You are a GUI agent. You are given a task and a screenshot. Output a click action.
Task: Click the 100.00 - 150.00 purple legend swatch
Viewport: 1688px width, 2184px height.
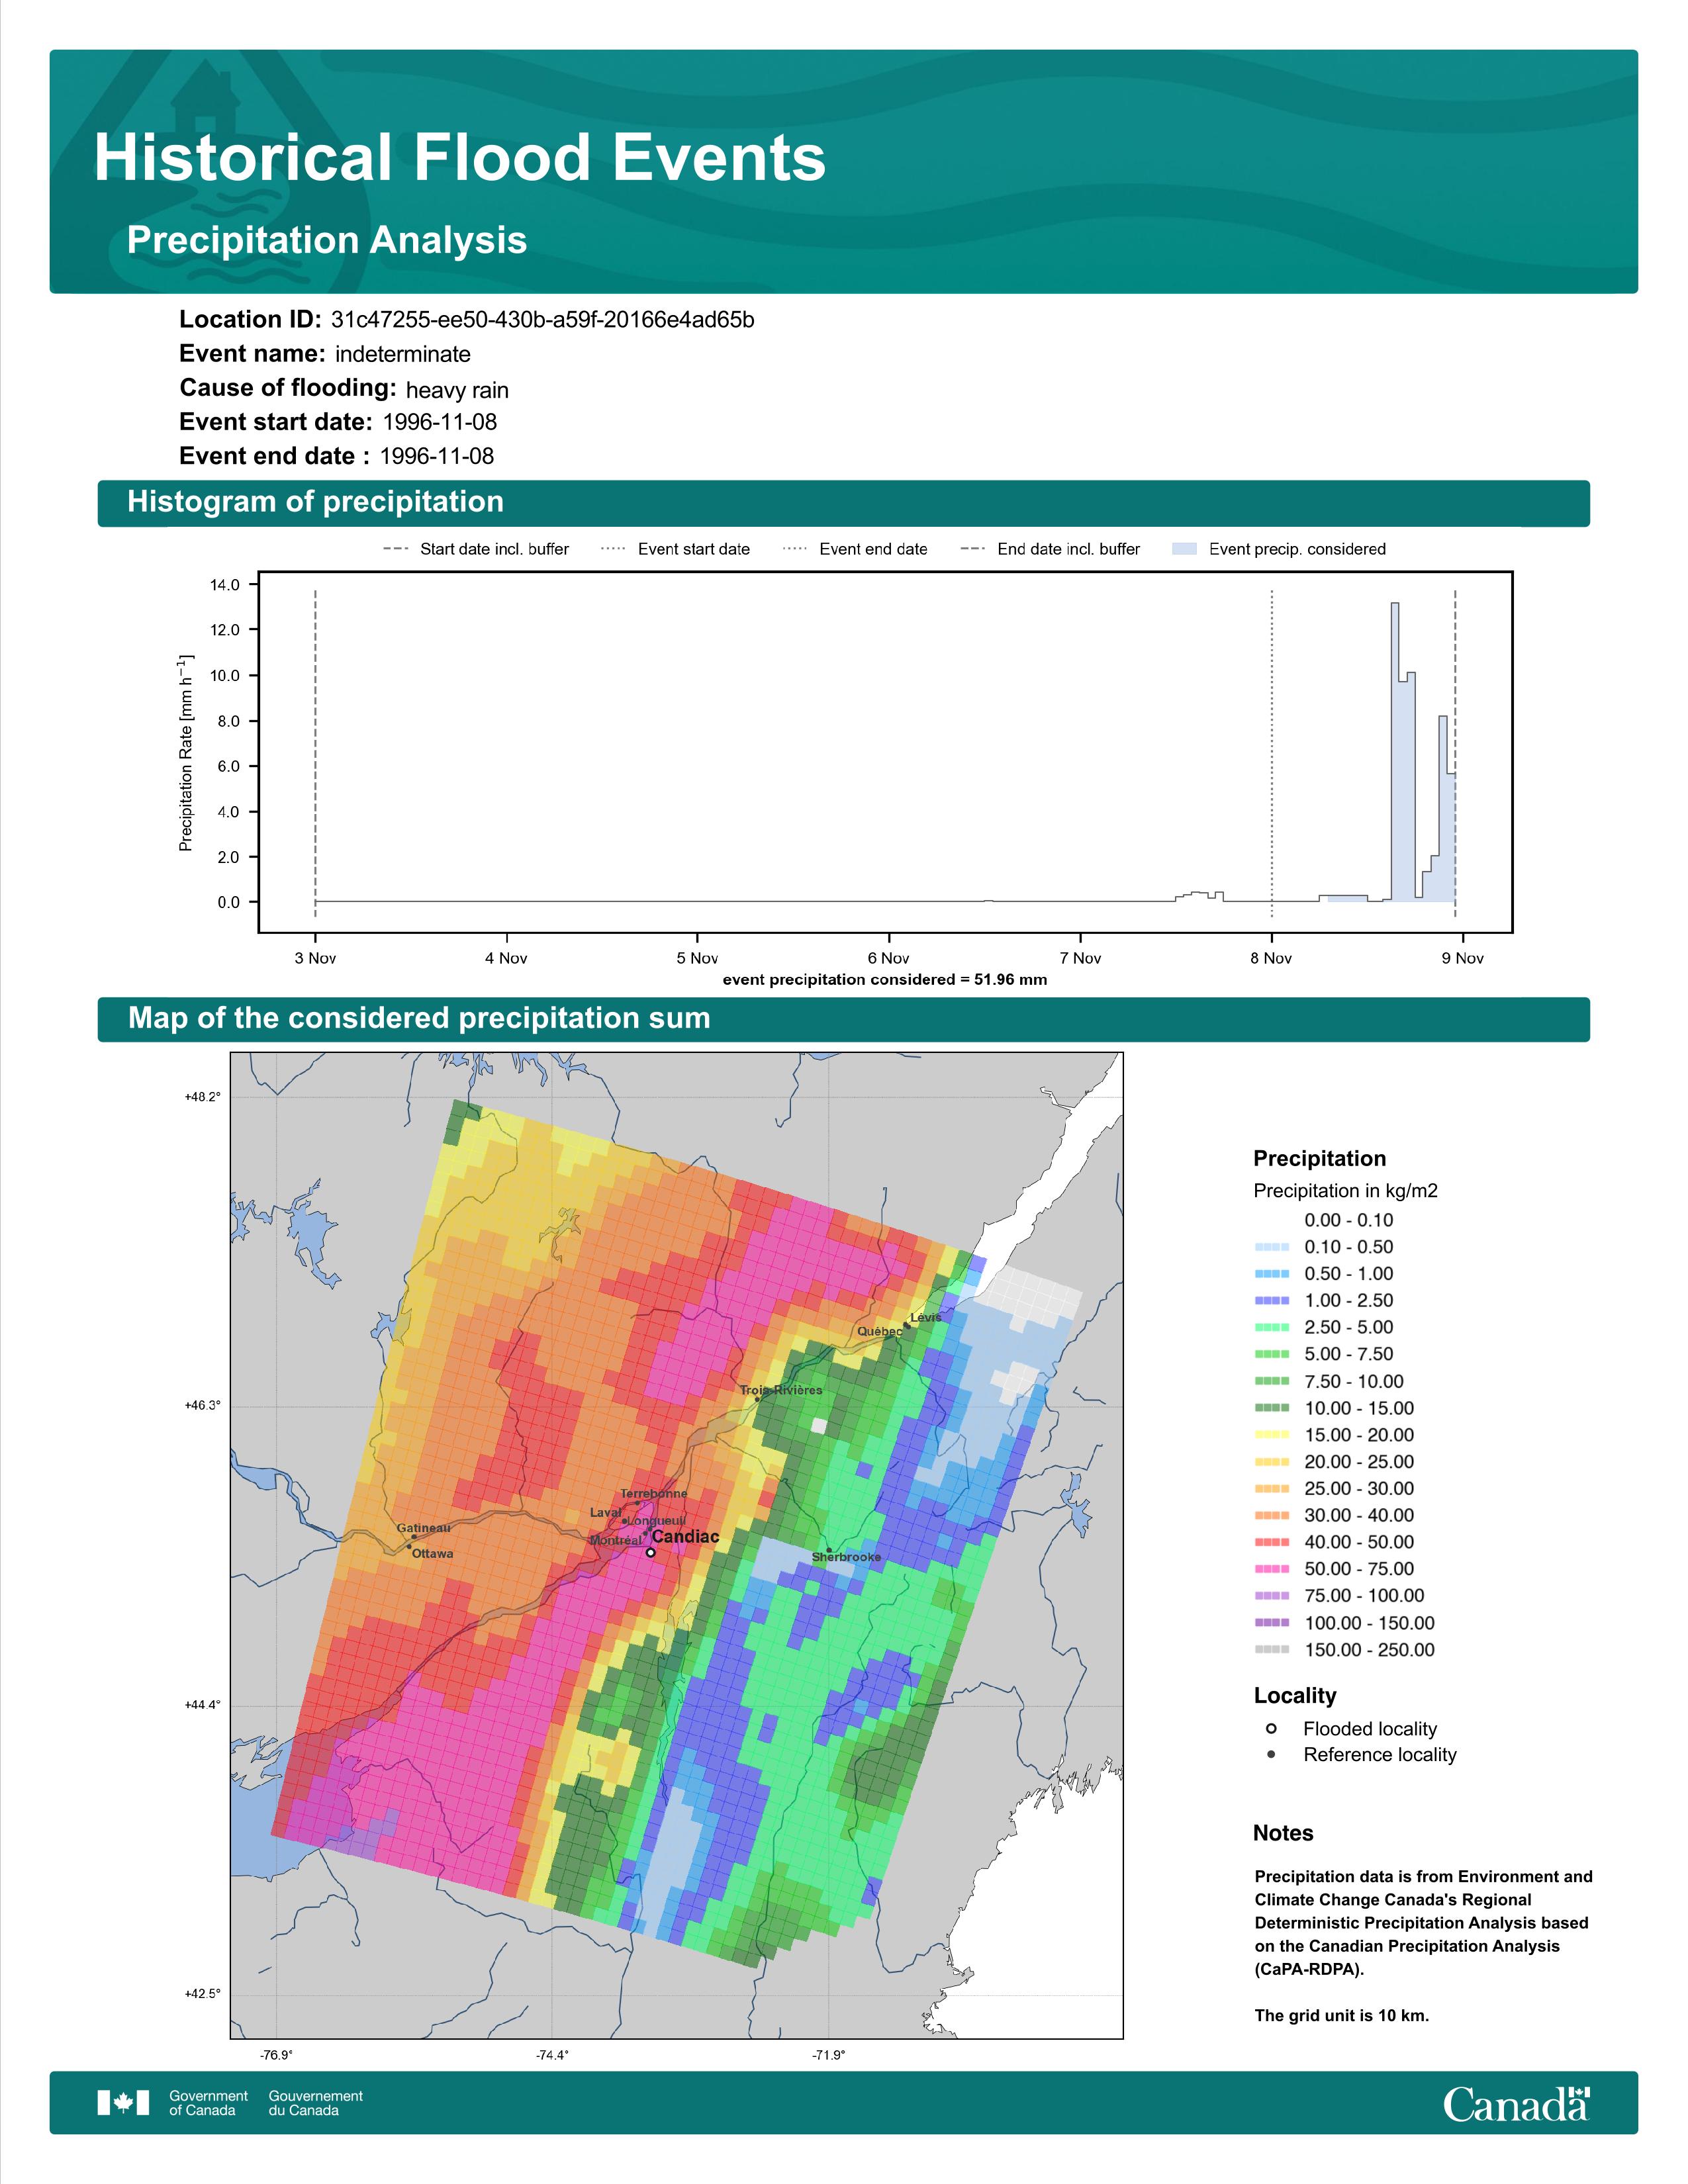[x=1271, y=1623]
